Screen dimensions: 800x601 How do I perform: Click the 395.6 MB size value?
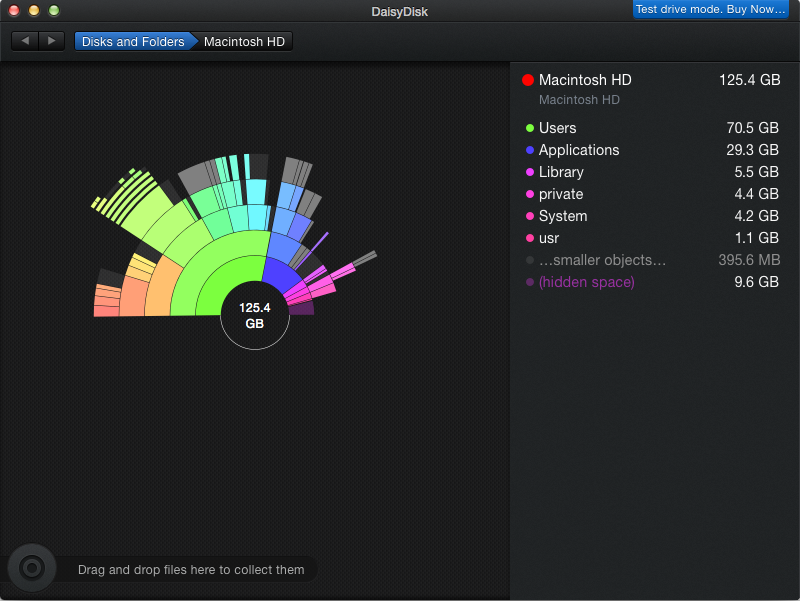point(749,260)
